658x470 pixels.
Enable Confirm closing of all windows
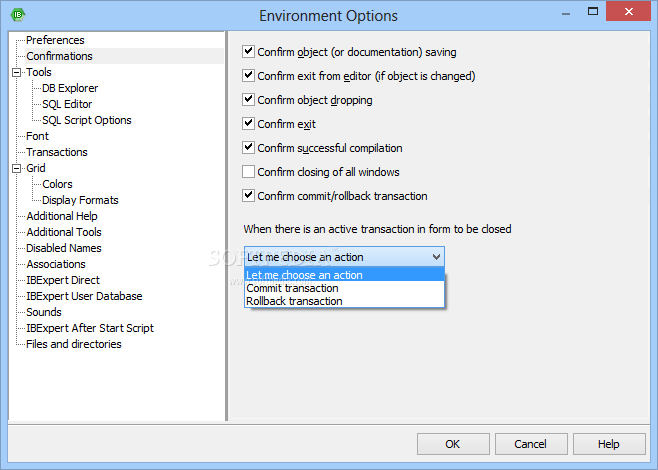pyautogui.click(x=248, y=172)
